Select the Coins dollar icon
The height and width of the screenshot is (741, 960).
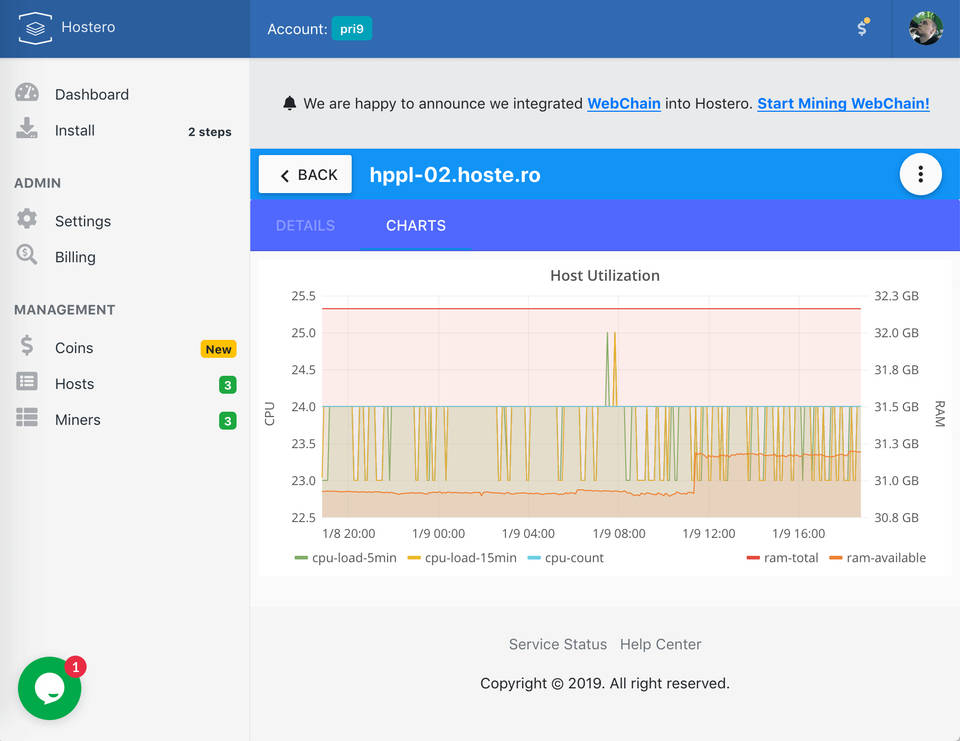pos(27,347)
